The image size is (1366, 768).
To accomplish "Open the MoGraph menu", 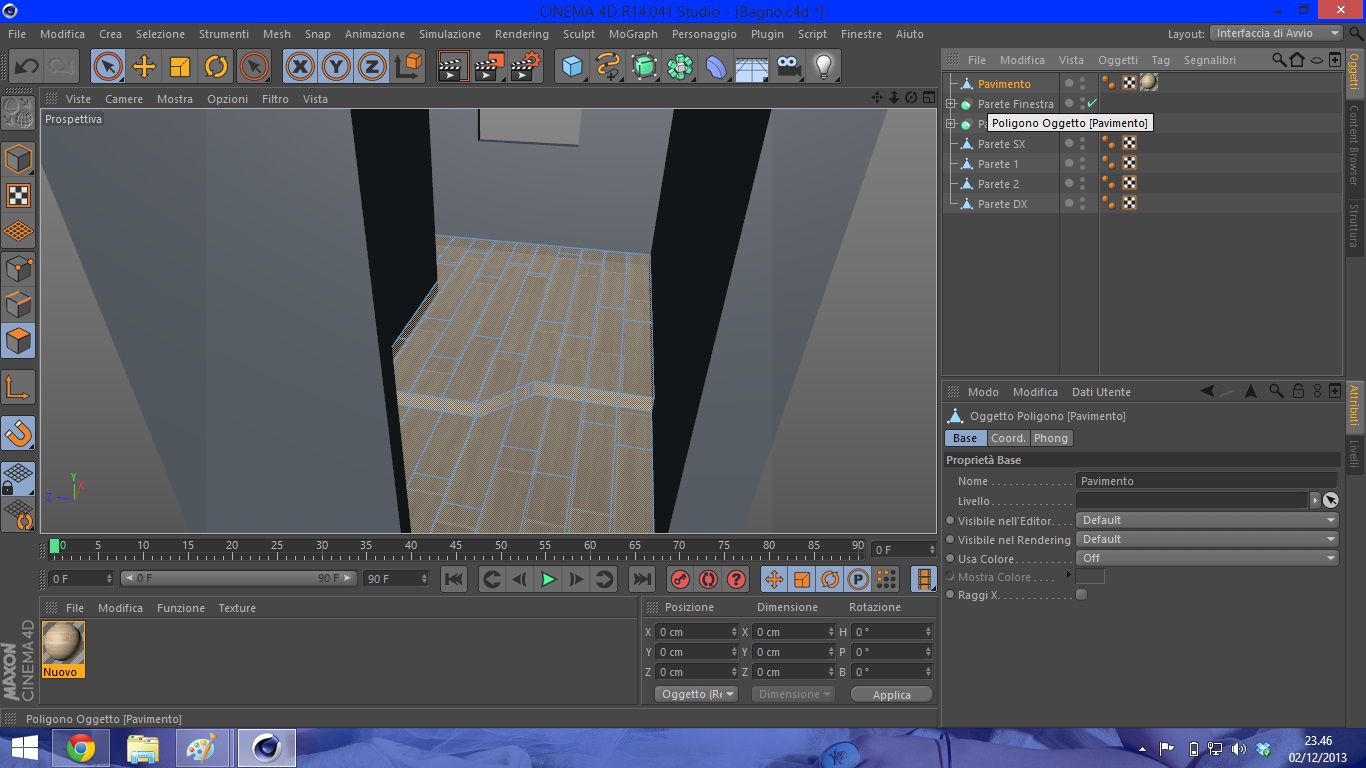I will tap(633, 34).
